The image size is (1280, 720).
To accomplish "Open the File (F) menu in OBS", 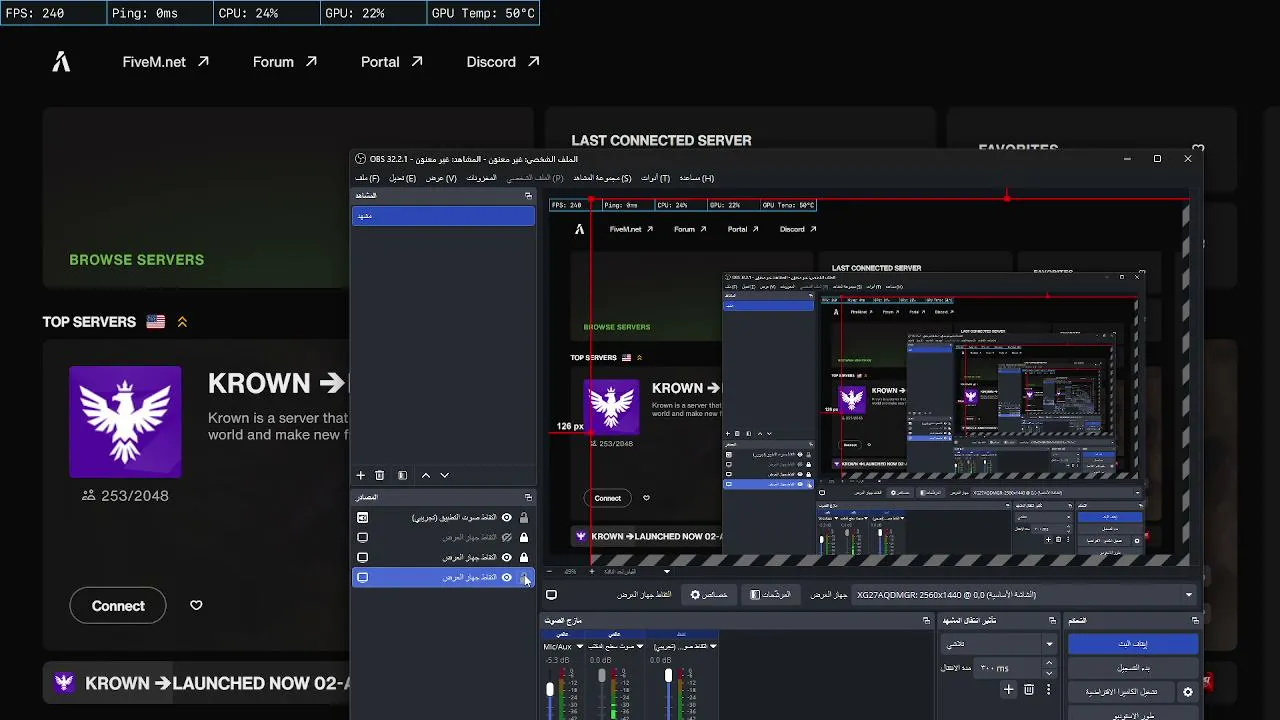I will (367, 178).
